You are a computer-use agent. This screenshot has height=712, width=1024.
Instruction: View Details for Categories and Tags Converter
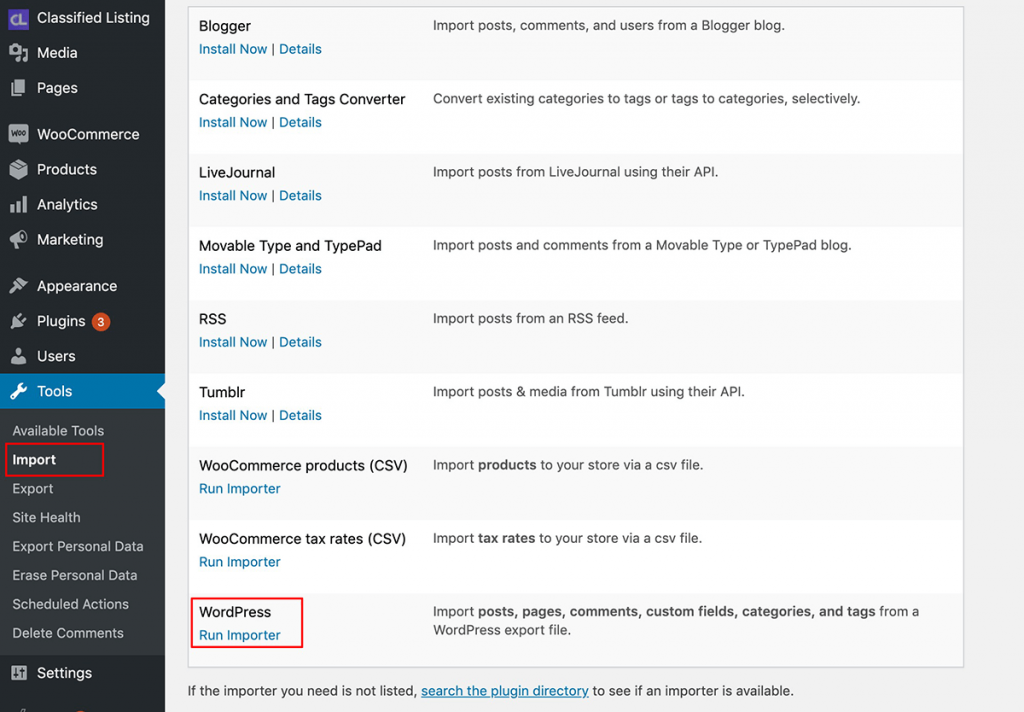300,122
